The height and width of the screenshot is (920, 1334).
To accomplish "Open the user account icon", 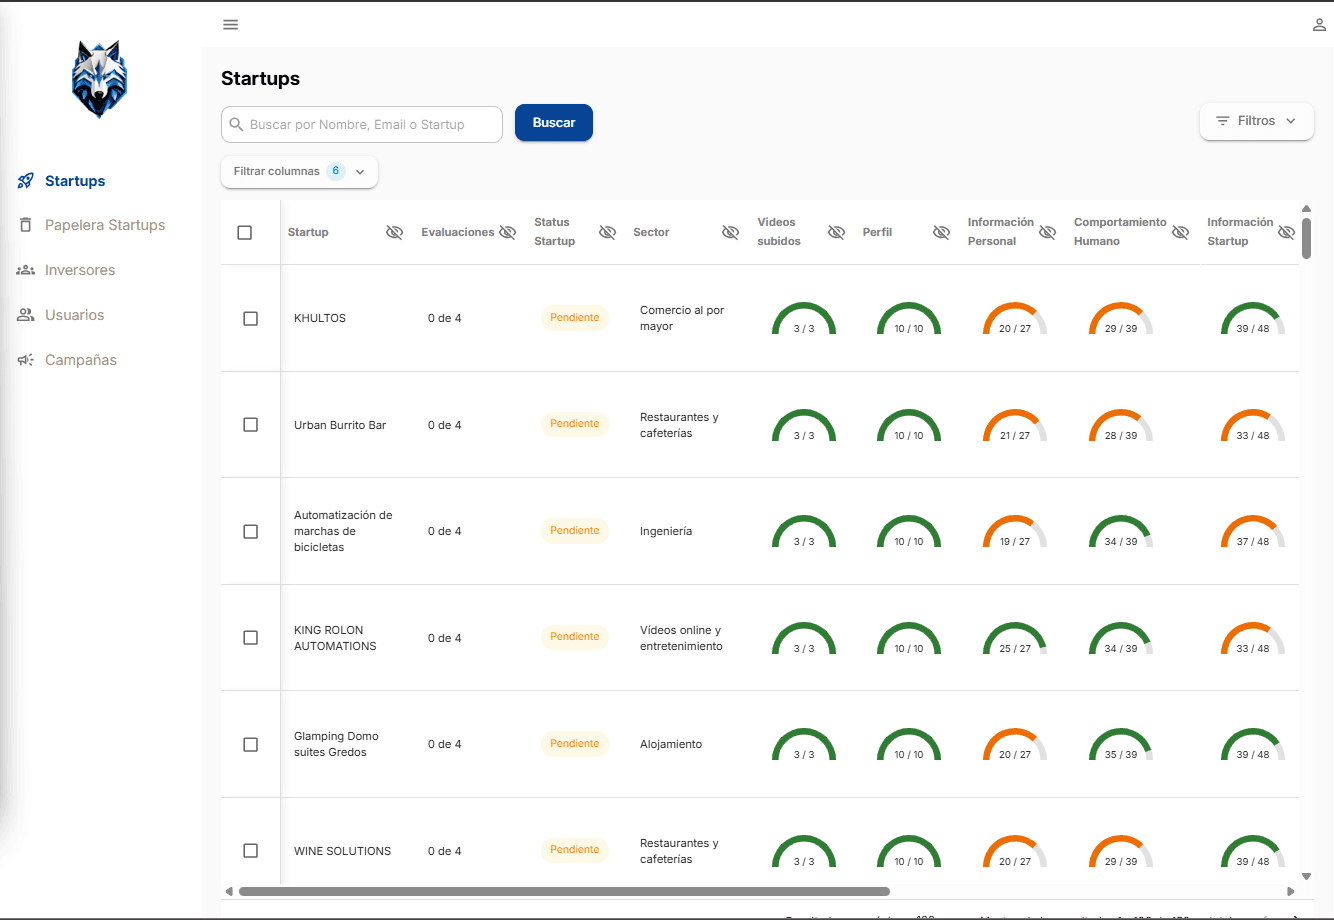I will (1319, 25).
